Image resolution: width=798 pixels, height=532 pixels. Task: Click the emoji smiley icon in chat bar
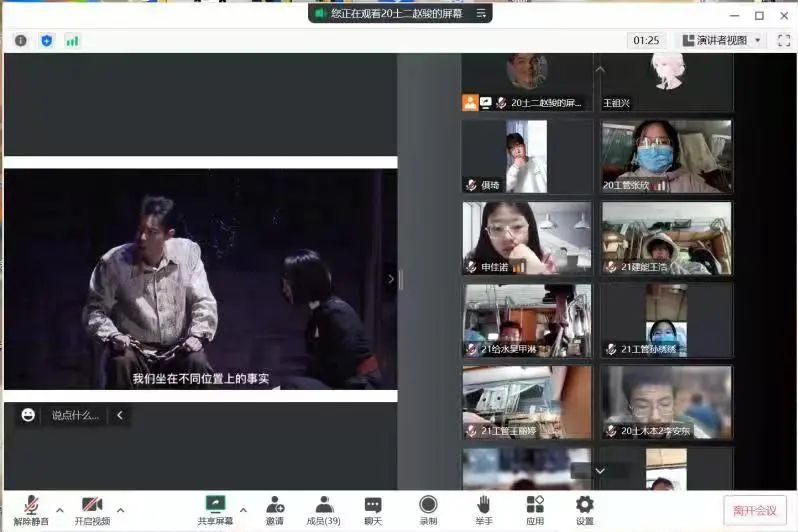pyautogui.click(x=28, y=415)
